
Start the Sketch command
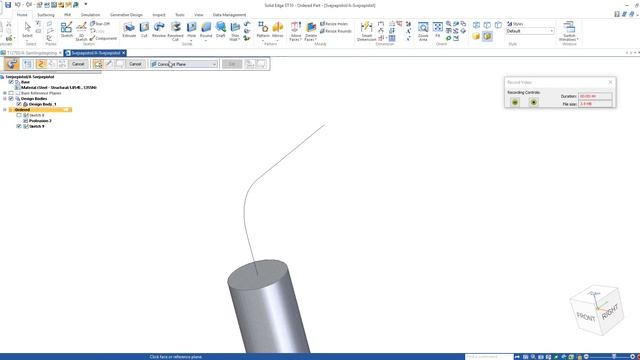click(66, 30)
